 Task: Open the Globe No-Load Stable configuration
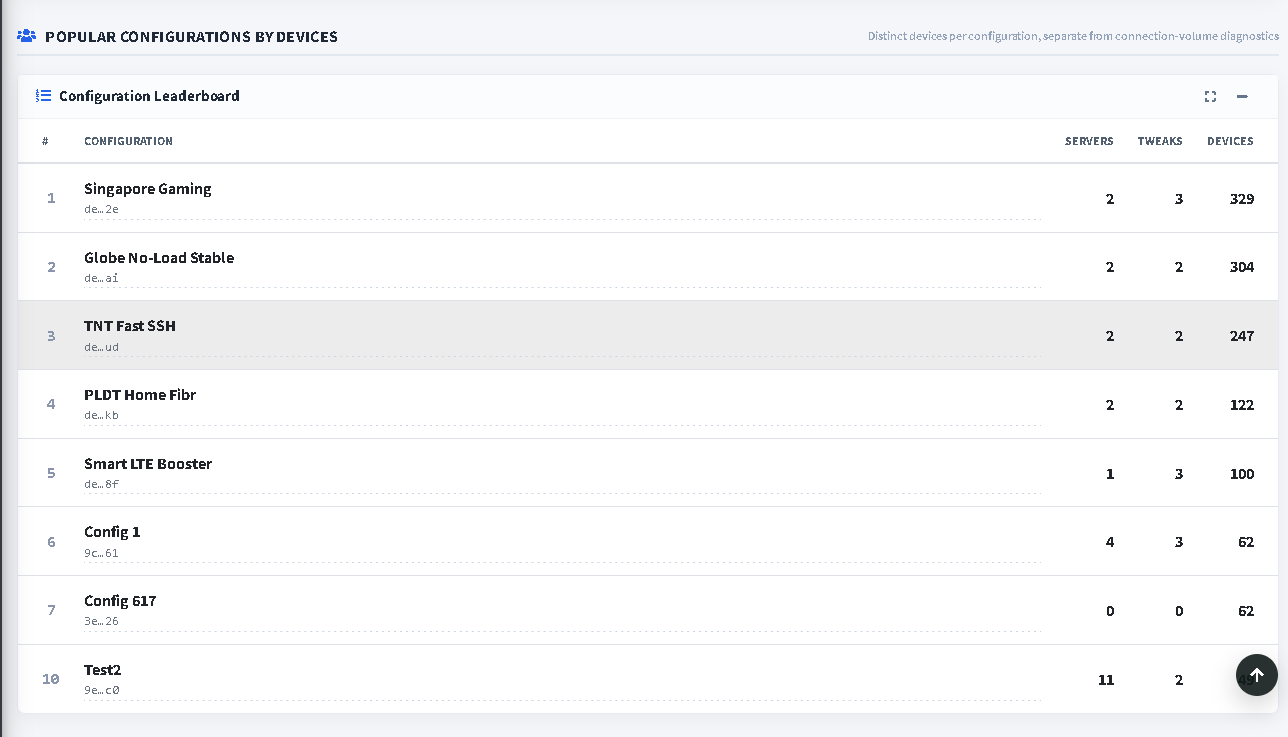159,258
